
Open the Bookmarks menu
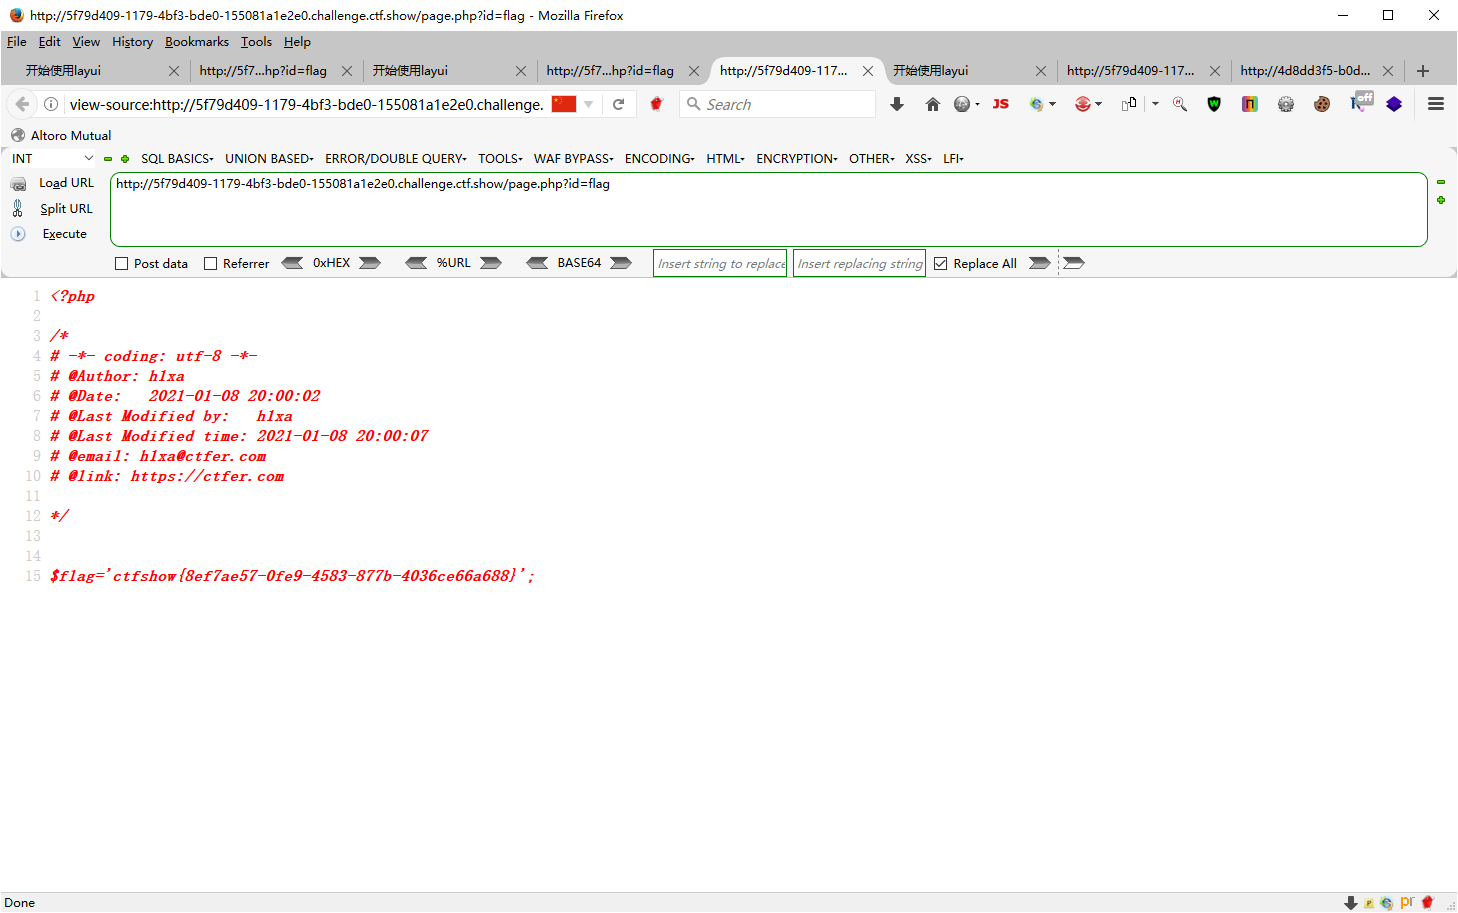point(197,42)
